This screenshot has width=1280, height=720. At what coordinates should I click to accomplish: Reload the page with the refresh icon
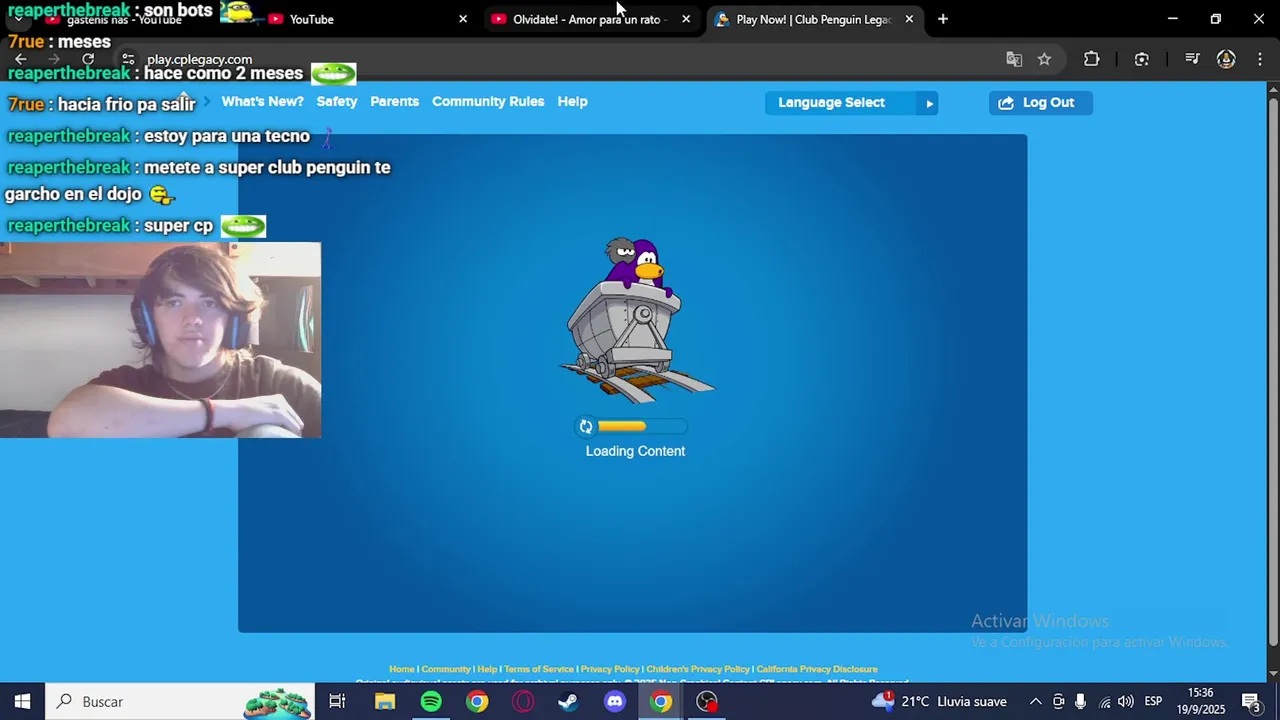88,59
